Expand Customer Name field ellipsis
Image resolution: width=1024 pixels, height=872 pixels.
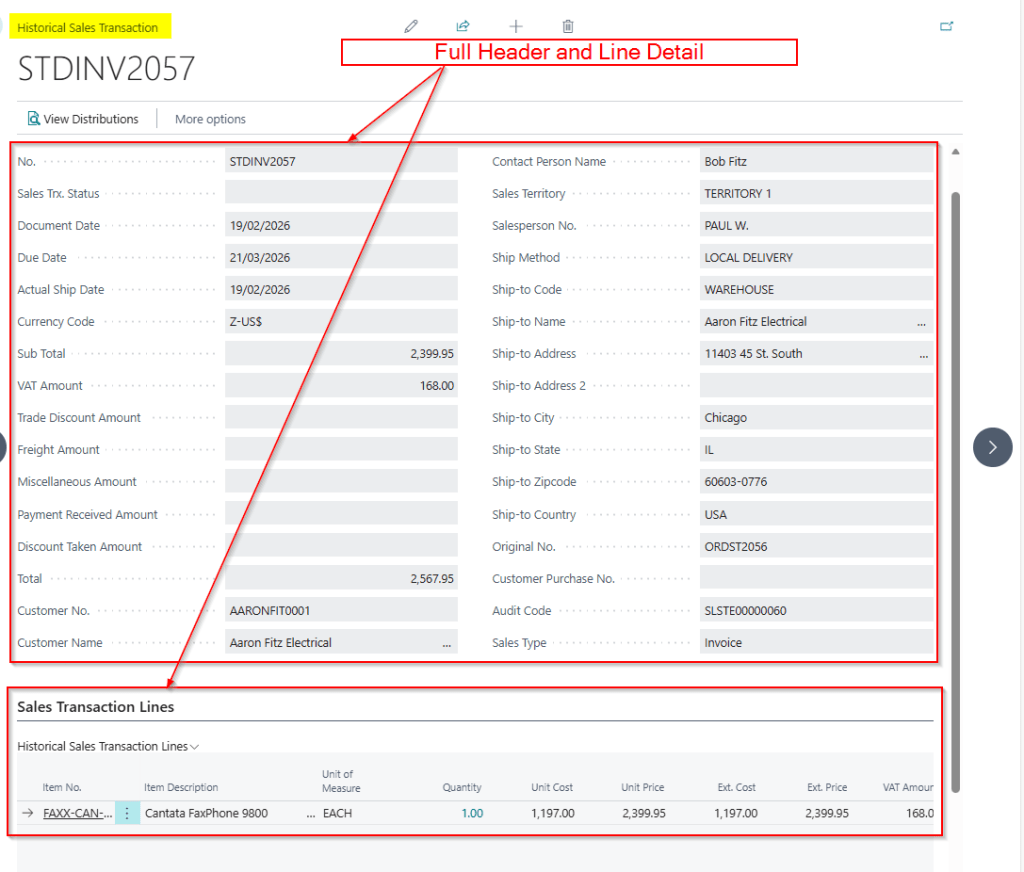[x=446, y=643]
